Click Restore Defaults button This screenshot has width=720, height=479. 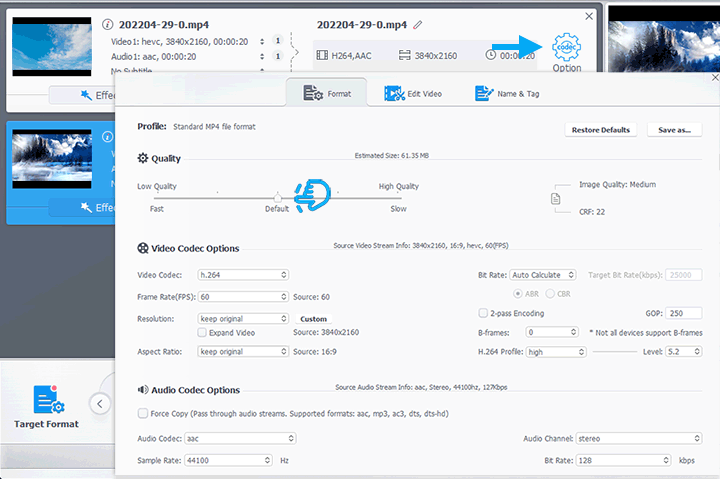(601, 130)
